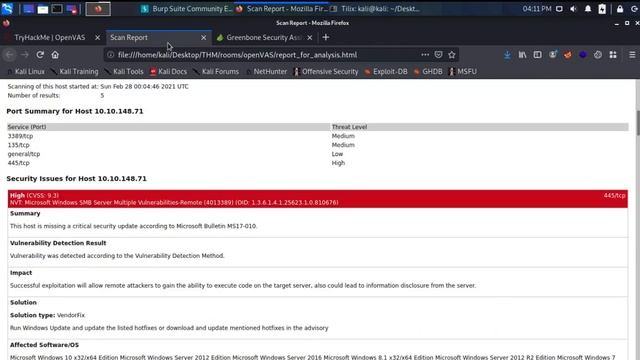Switch to Tilix kali terminal taskbar window
This screenshot has height=360, width=640.
[x=375, y=9]
